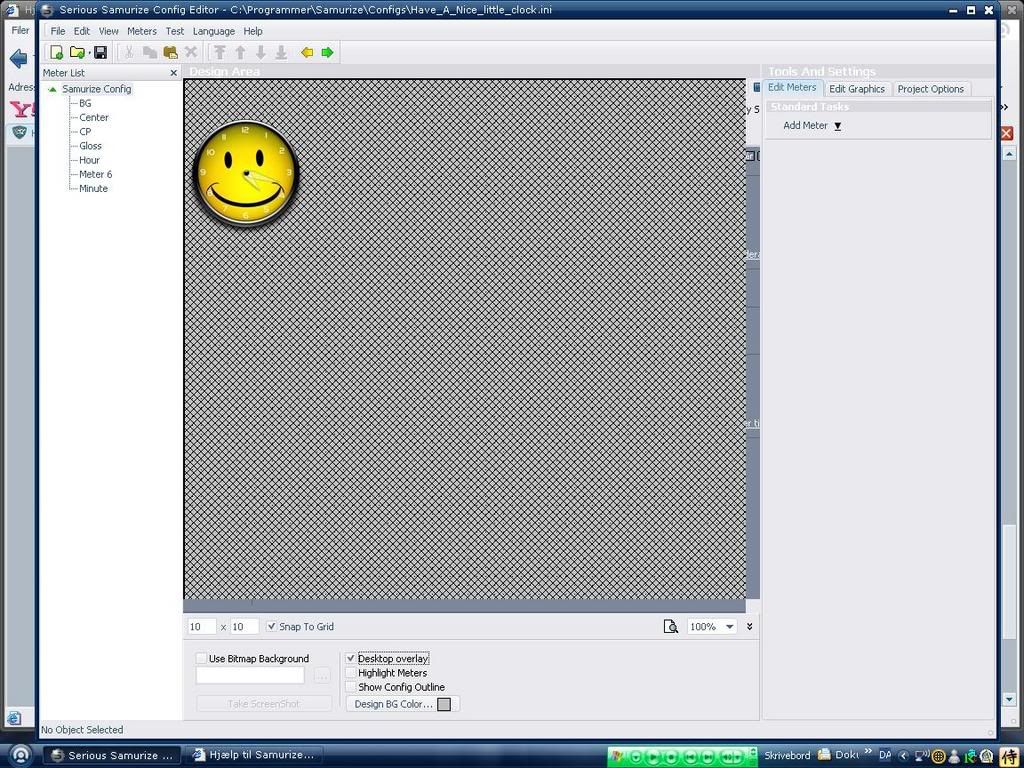This screenshot has height=768, width=1024.
Task: Open the Add Meter dropdown arrow
Action: [837, 126]
